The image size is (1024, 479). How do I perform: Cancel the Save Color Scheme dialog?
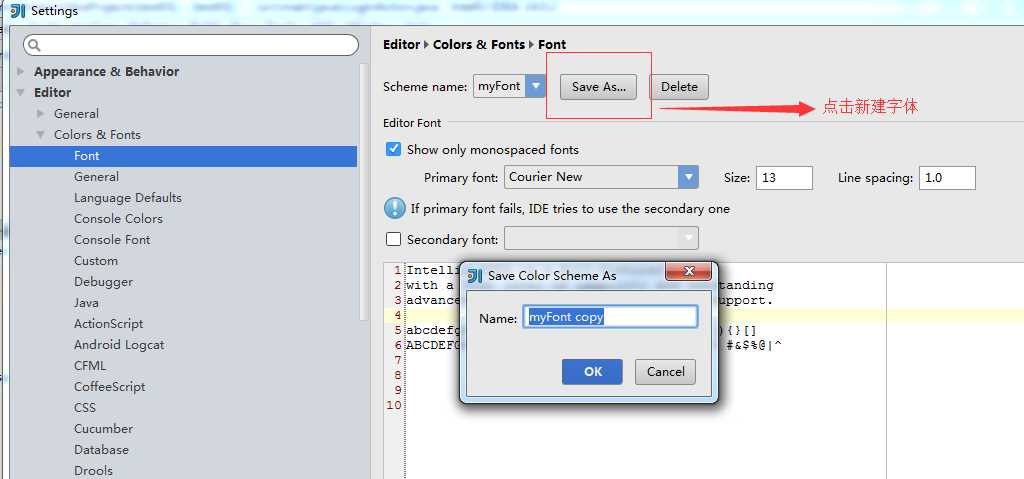coord(665,371)
